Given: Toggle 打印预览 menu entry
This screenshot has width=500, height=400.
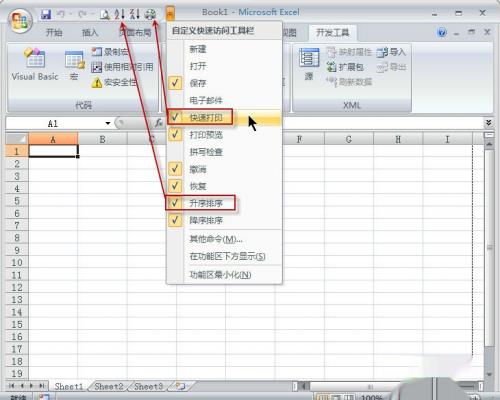Looking at the screenshot, I should click(x=224, y=135).
